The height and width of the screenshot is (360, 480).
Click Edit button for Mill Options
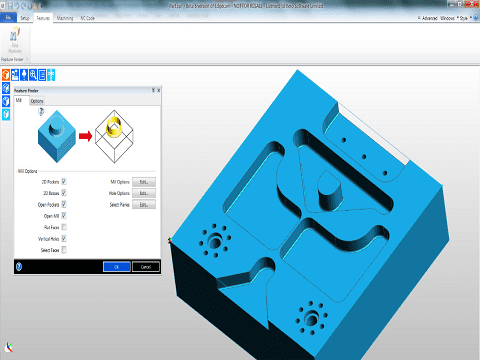[144, 182]
